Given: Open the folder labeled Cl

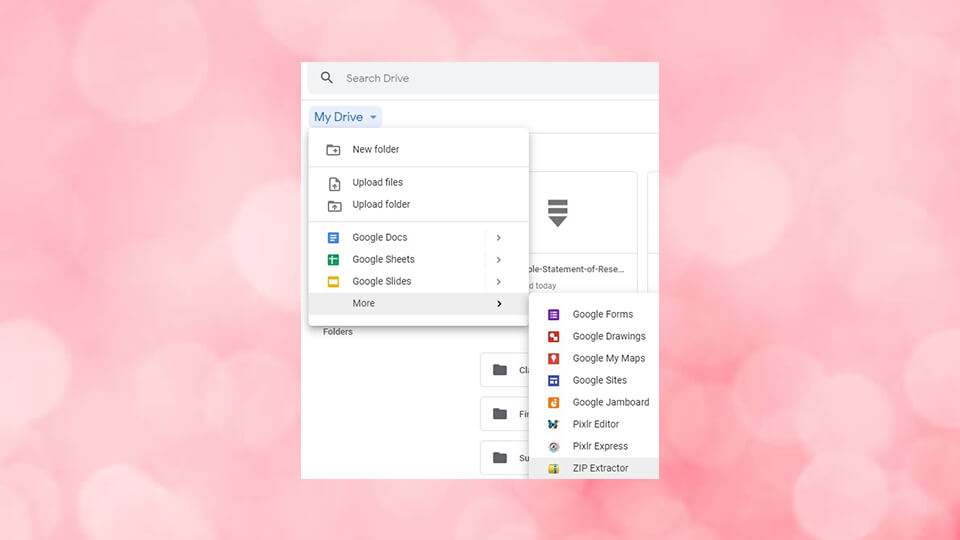Looking at the screenshot, I should click(x=505, y=370).
